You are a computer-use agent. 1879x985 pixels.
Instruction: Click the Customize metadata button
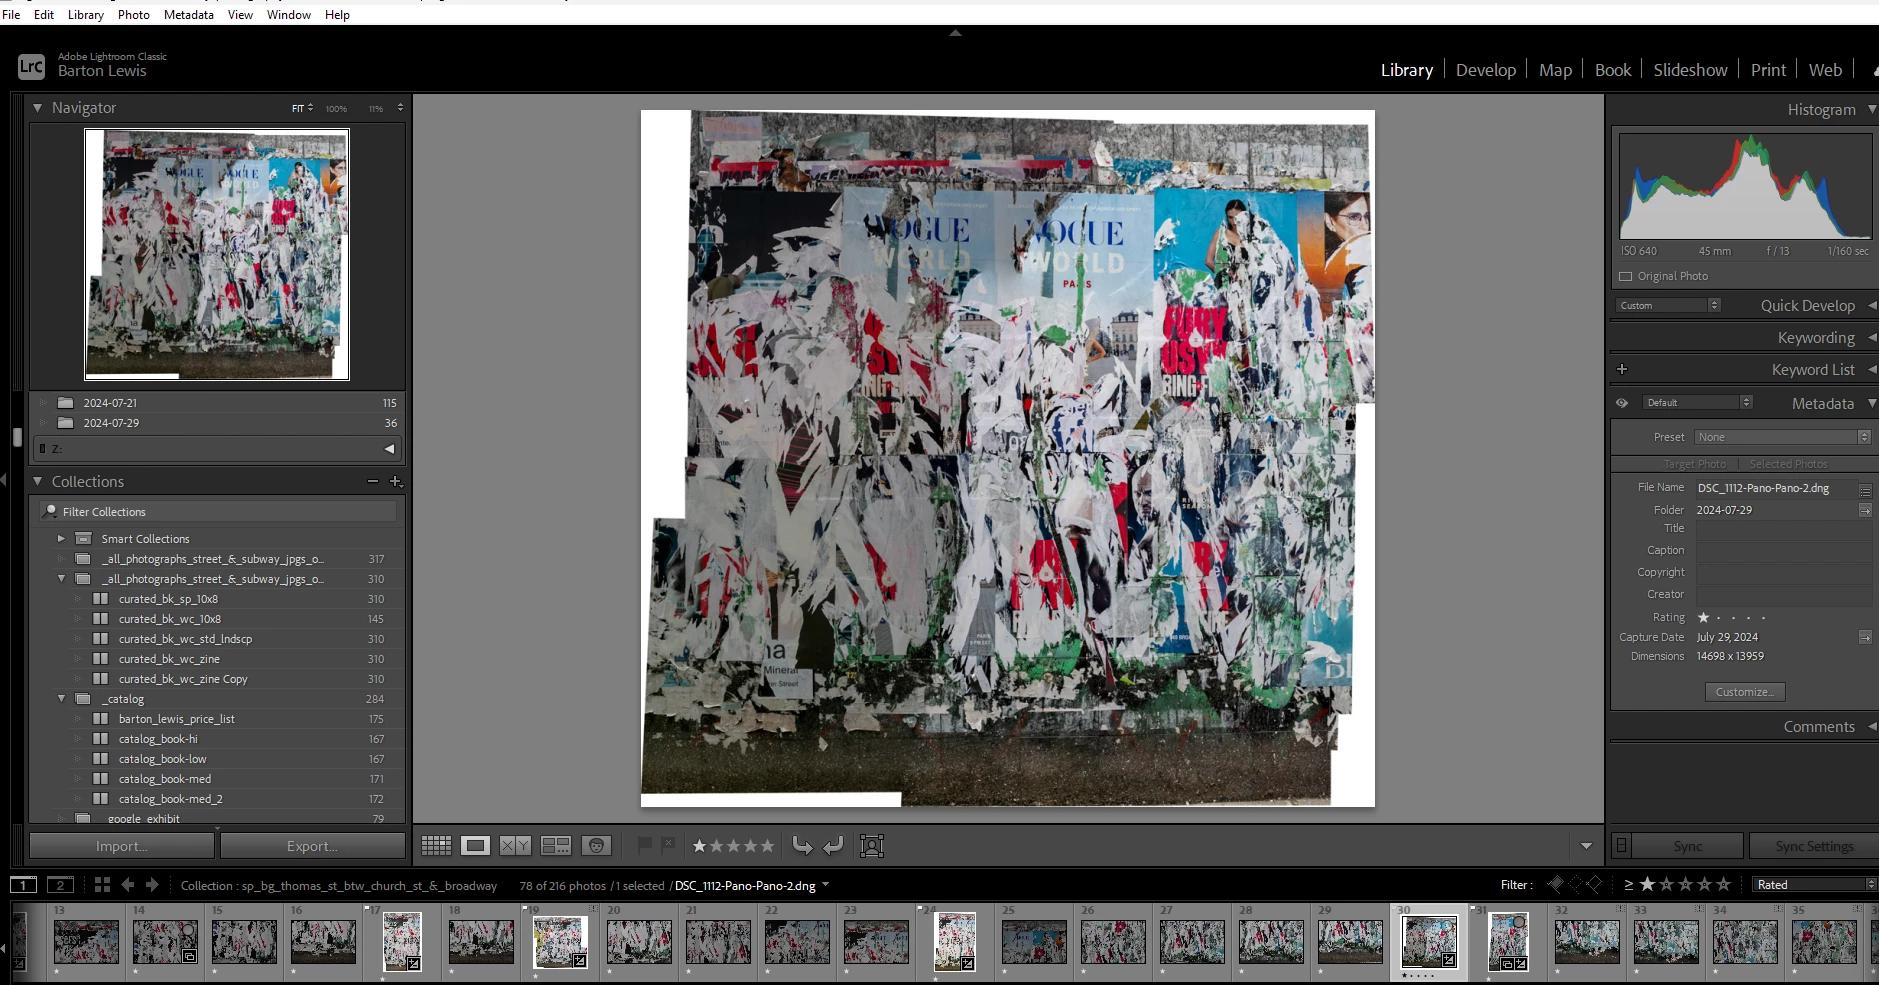pyautogui.click(x=1744, y=692)
